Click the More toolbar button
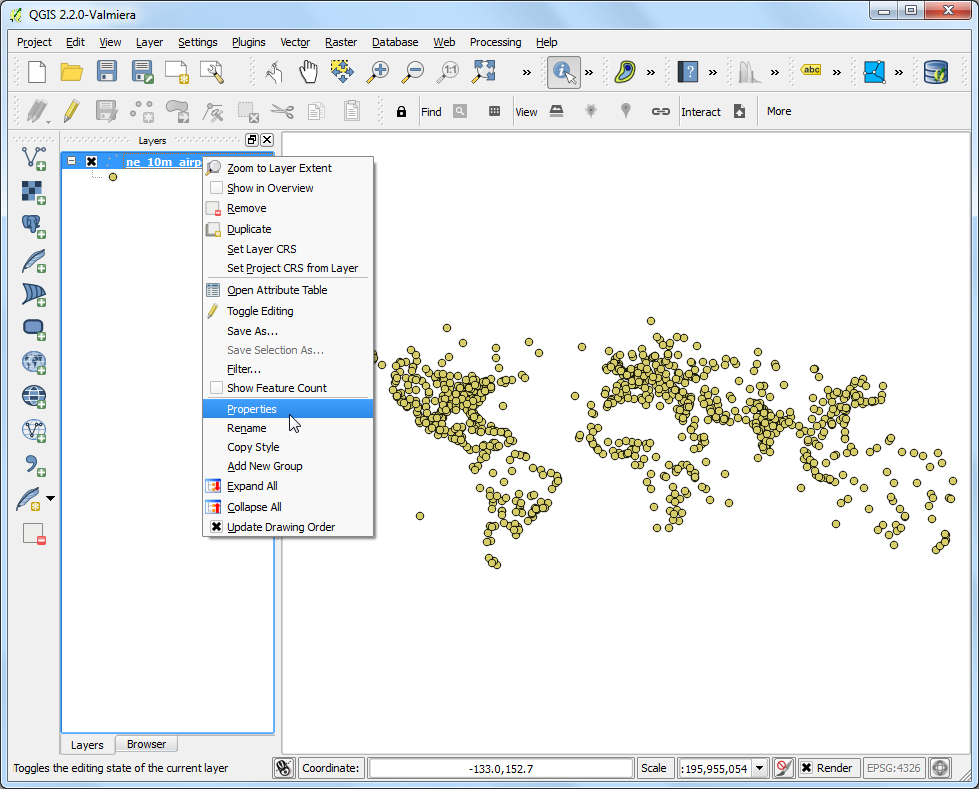The width and height of the screenshot is (979, 789). coord(779,111)
